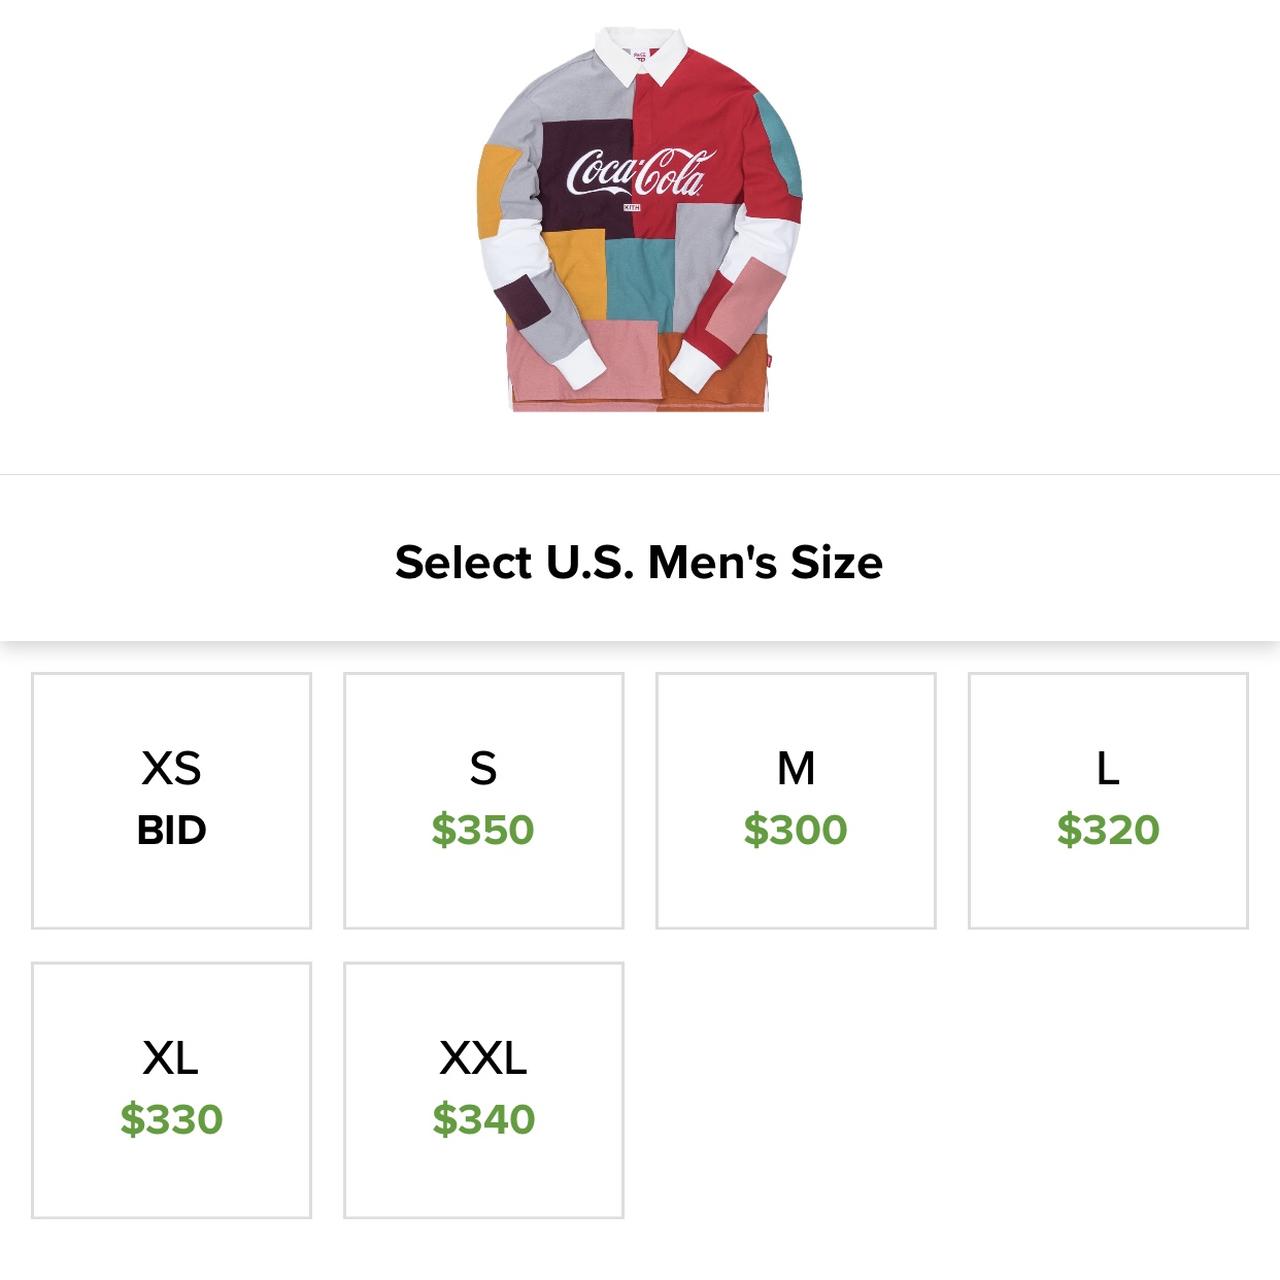Click the $330 price for XL
This screenshot has height=1280, width=1280.
coord(171,1120)
